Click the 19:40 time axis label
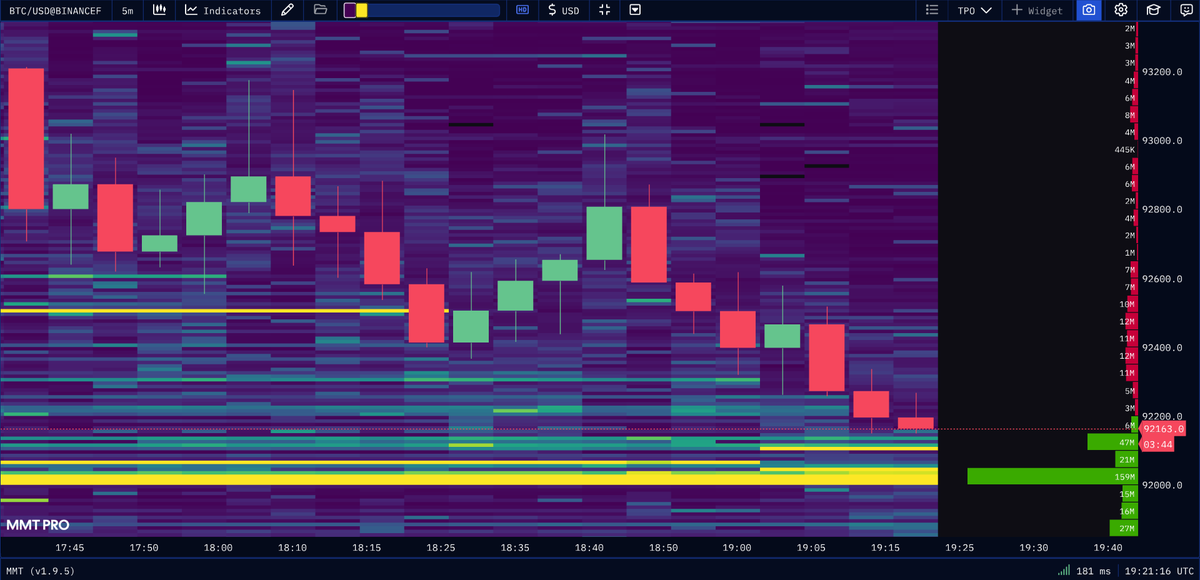This screenshot has height=580, width=1200. coord(1107,548)
